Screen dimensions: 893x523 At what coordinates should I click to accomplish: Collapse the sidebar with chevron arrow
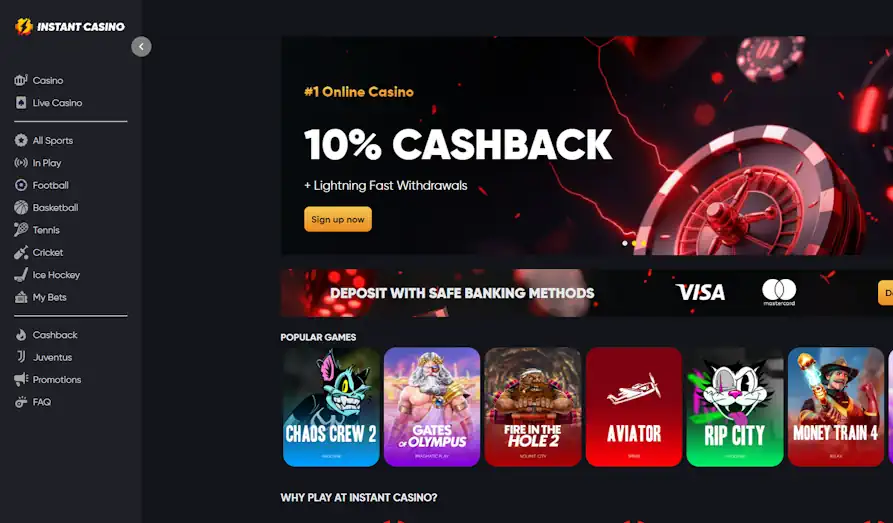point(141,47)
